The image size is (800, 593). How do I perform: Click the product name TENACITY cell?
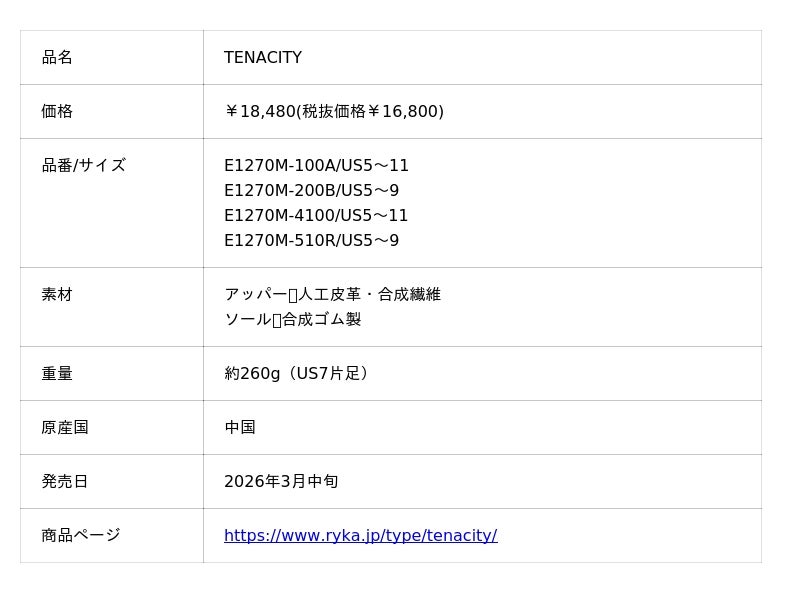(x=263, y=58)
